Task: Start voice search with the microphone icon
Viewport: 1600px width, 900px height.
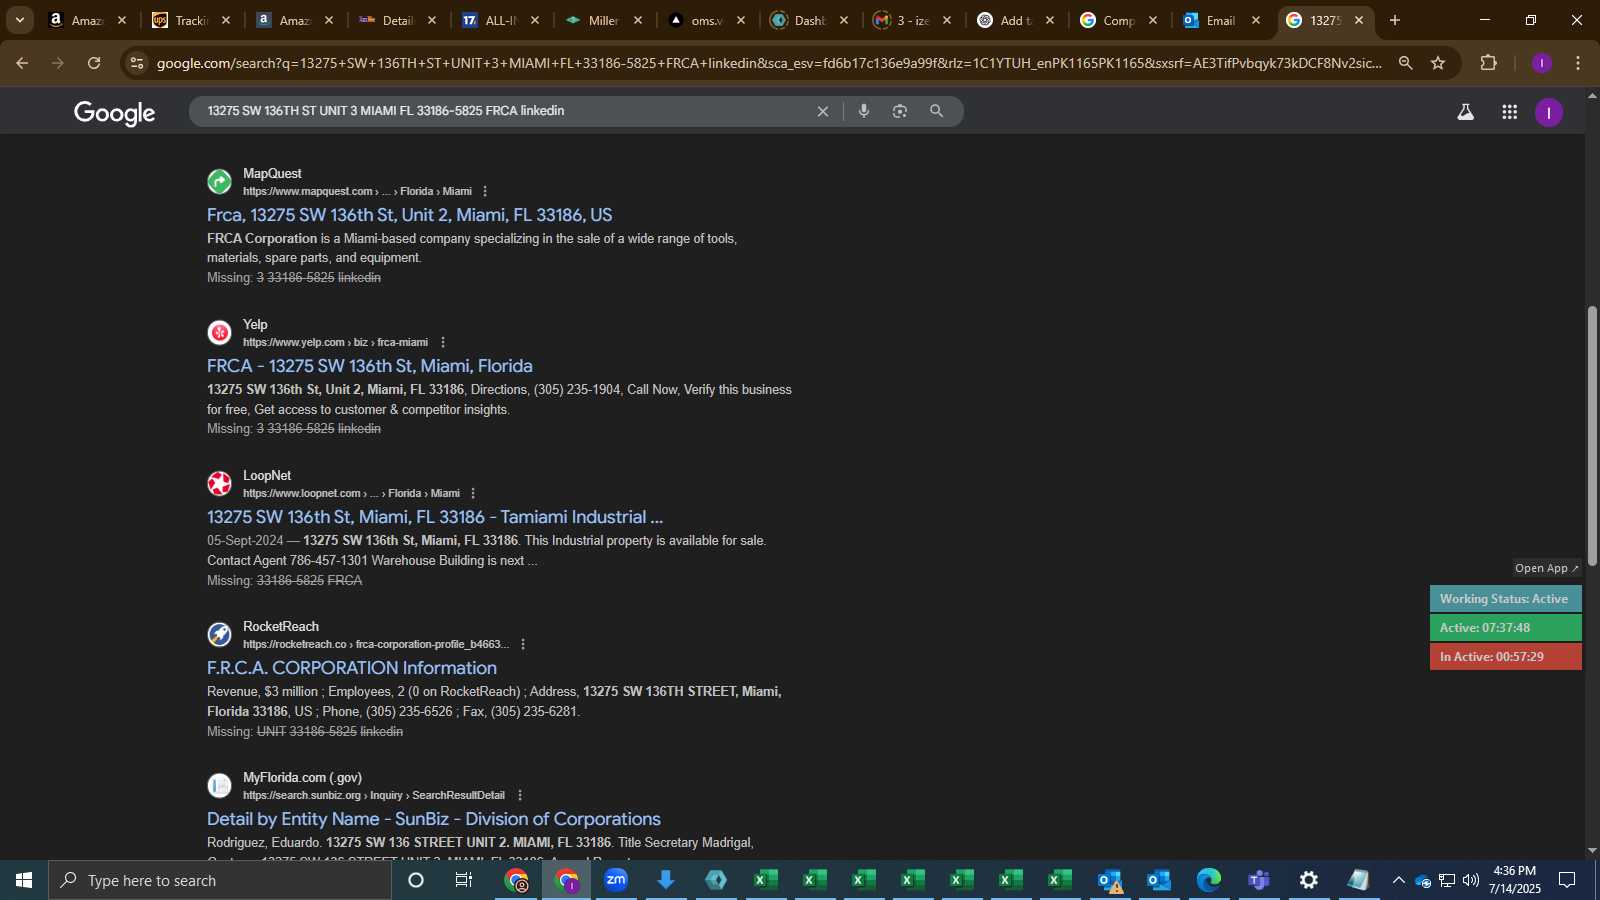Action: point(864,111)
